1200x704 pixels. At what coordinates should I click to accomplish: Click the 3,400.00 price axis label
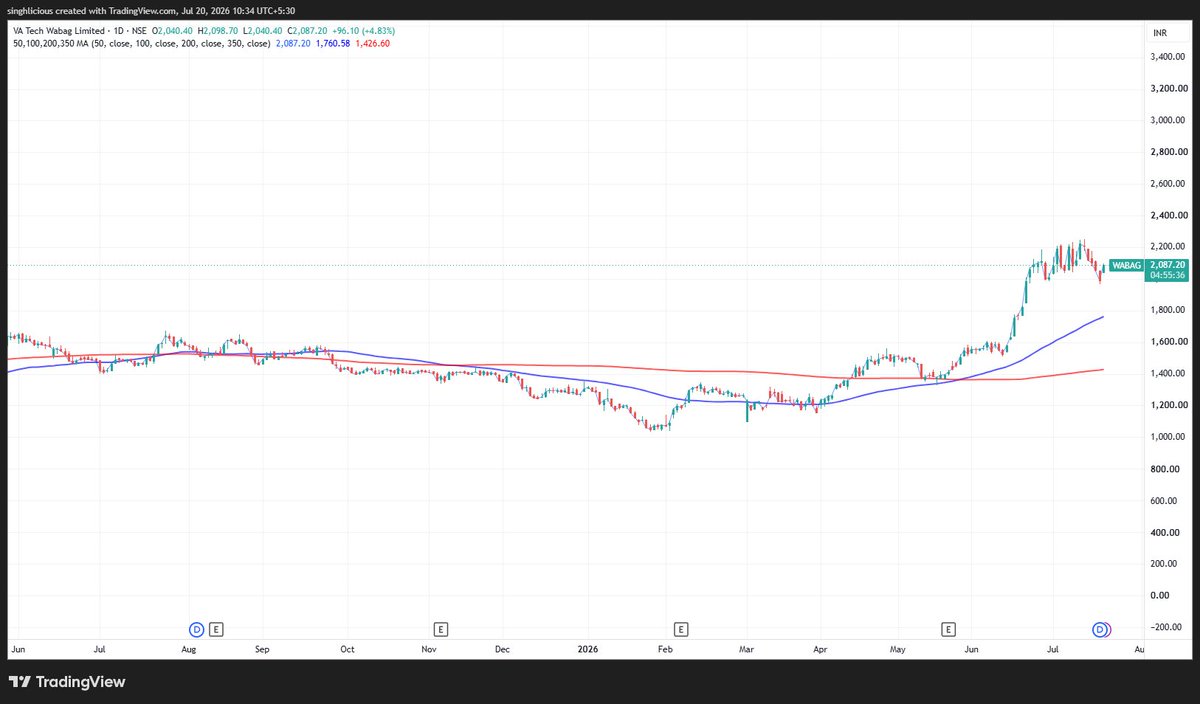[x=1169, y=57]
